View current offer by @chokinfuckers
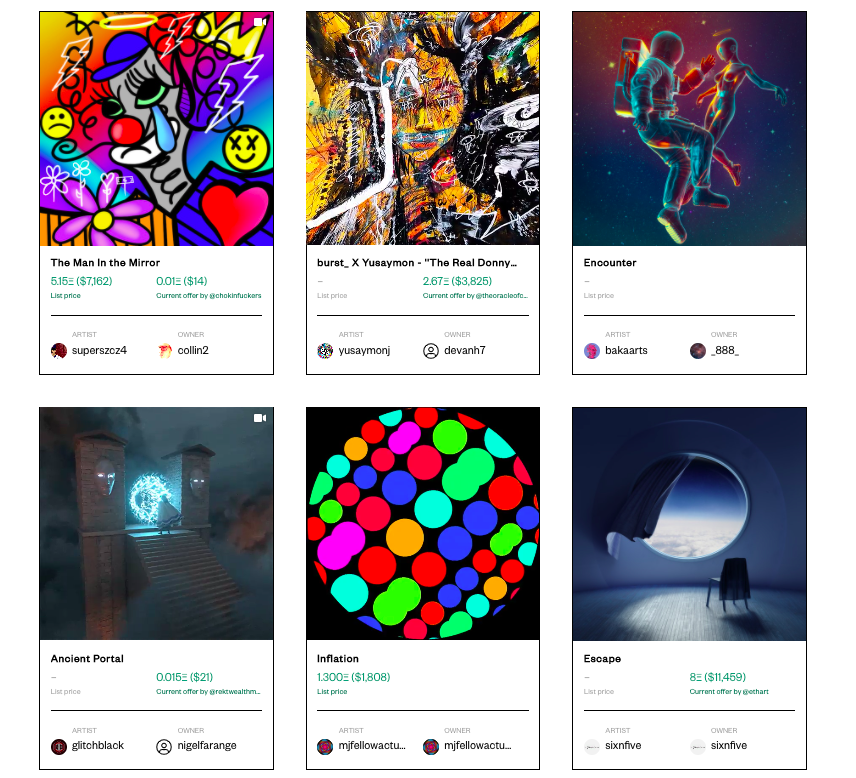This screenshot has width=856, height=778. [x=209, y=295]
